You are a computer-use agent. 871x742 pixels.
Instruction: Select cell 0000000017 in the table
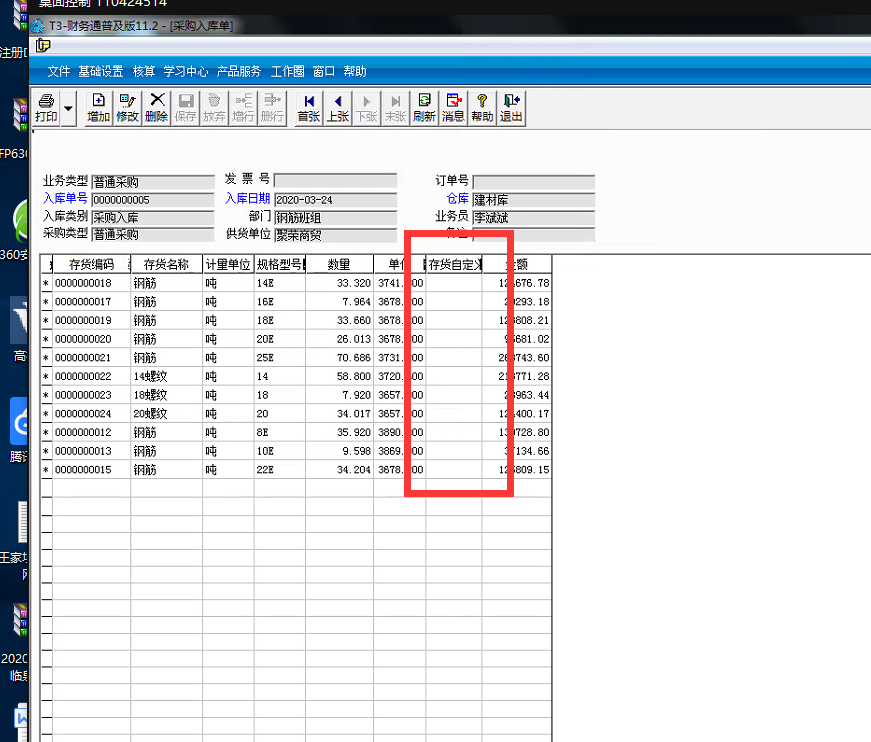click(91, 302)
